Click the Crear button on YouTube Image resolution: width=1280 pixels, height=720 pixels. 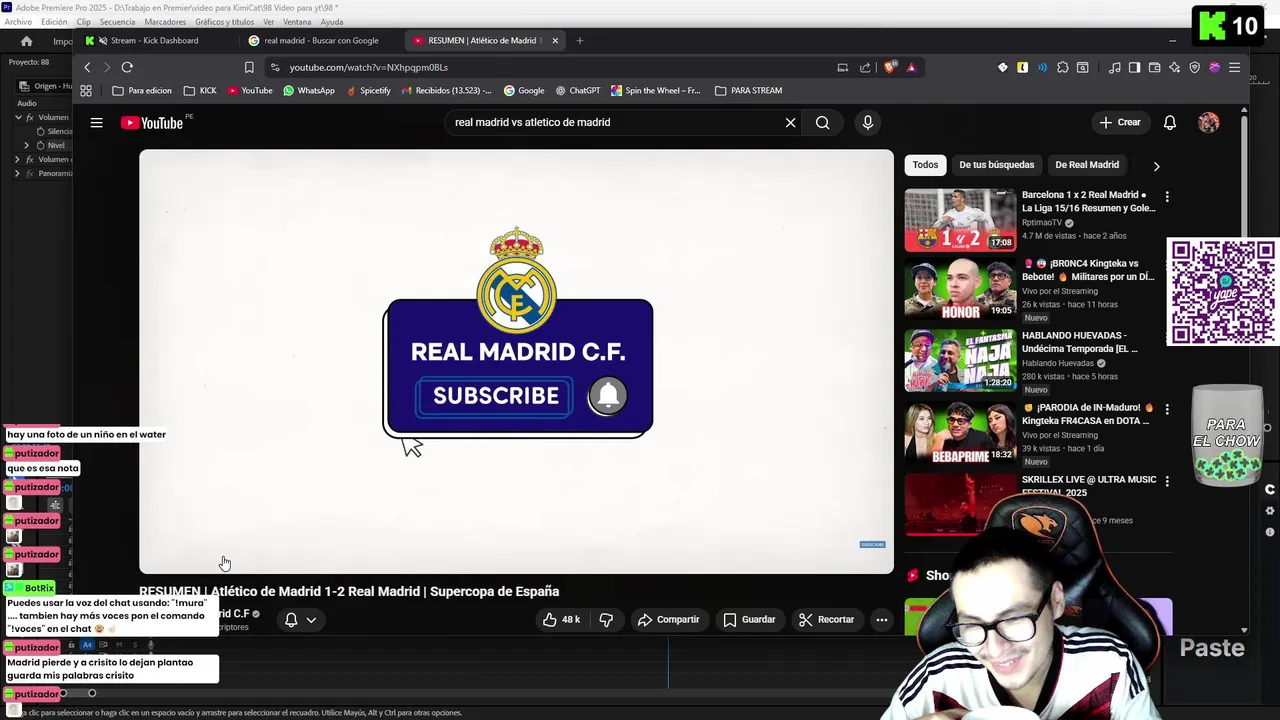coord(1119,122)
